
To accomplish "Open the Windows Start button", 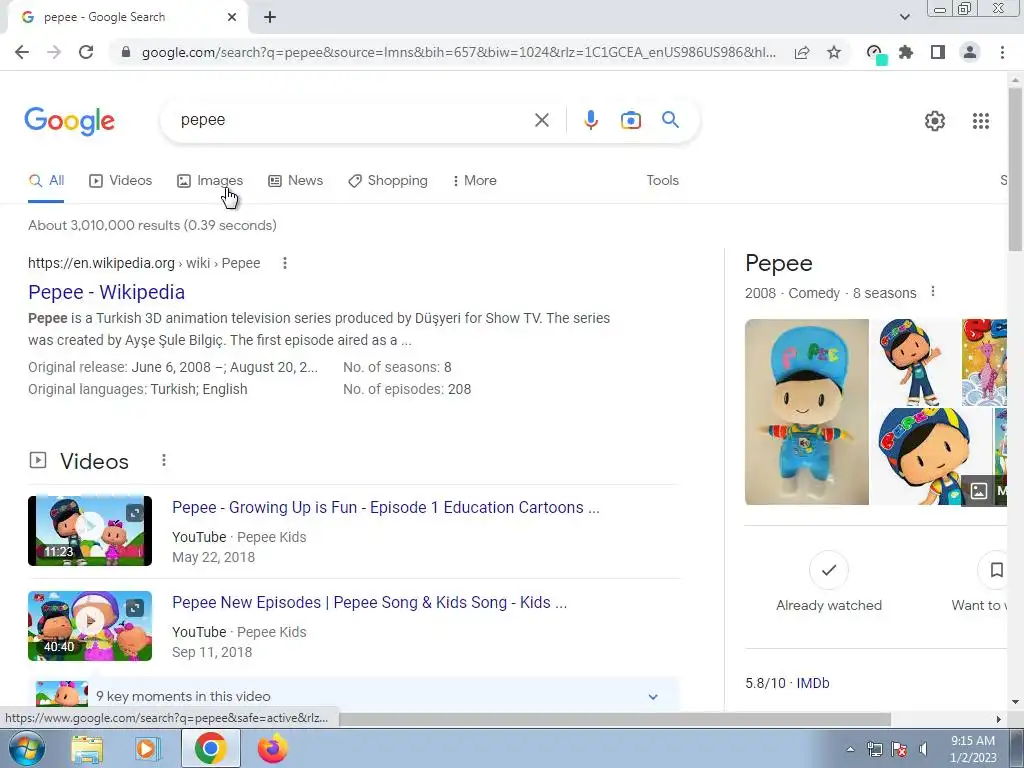I will 26,748.
